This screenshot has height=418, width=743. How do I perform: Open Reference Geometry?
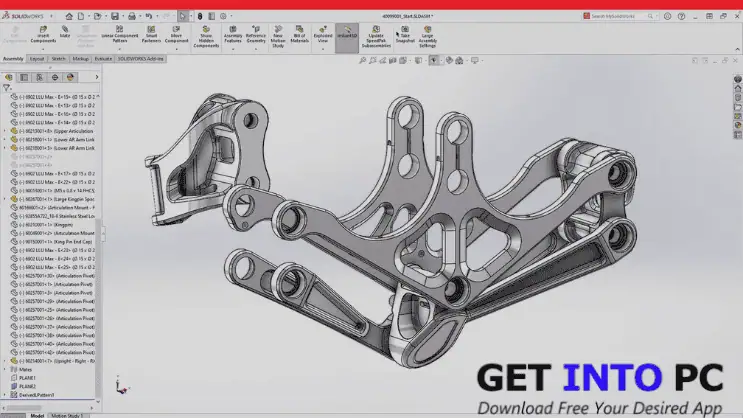256,35
